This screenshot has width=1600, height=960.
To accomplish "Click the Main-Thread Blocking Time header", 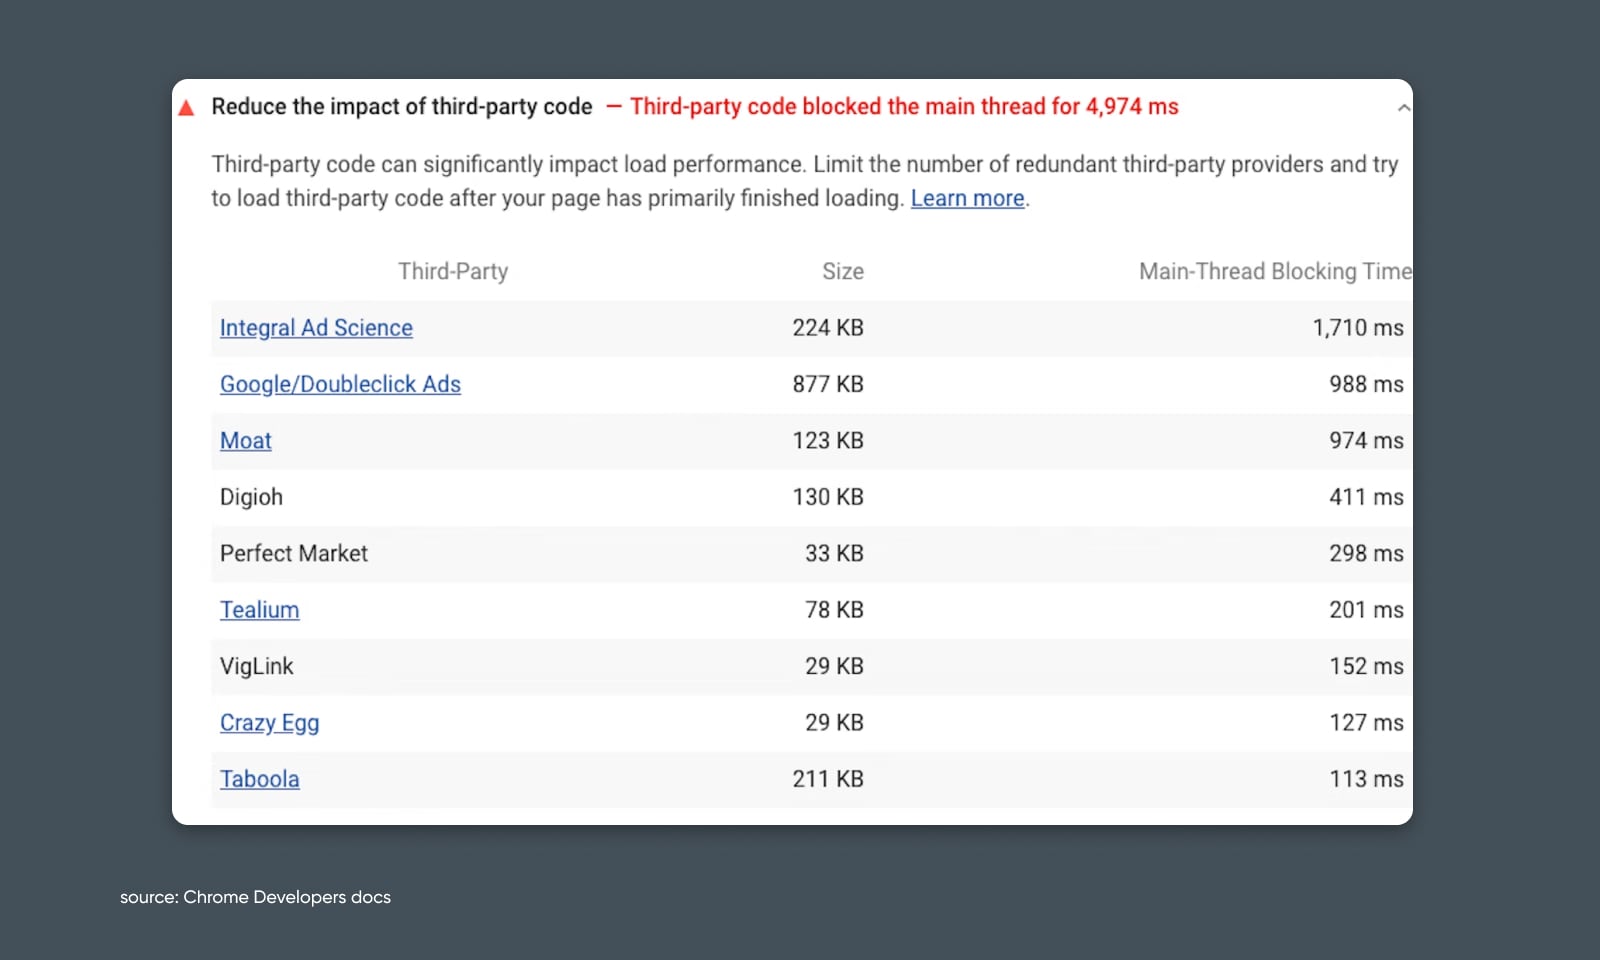I will click(x=1274, y=271).
